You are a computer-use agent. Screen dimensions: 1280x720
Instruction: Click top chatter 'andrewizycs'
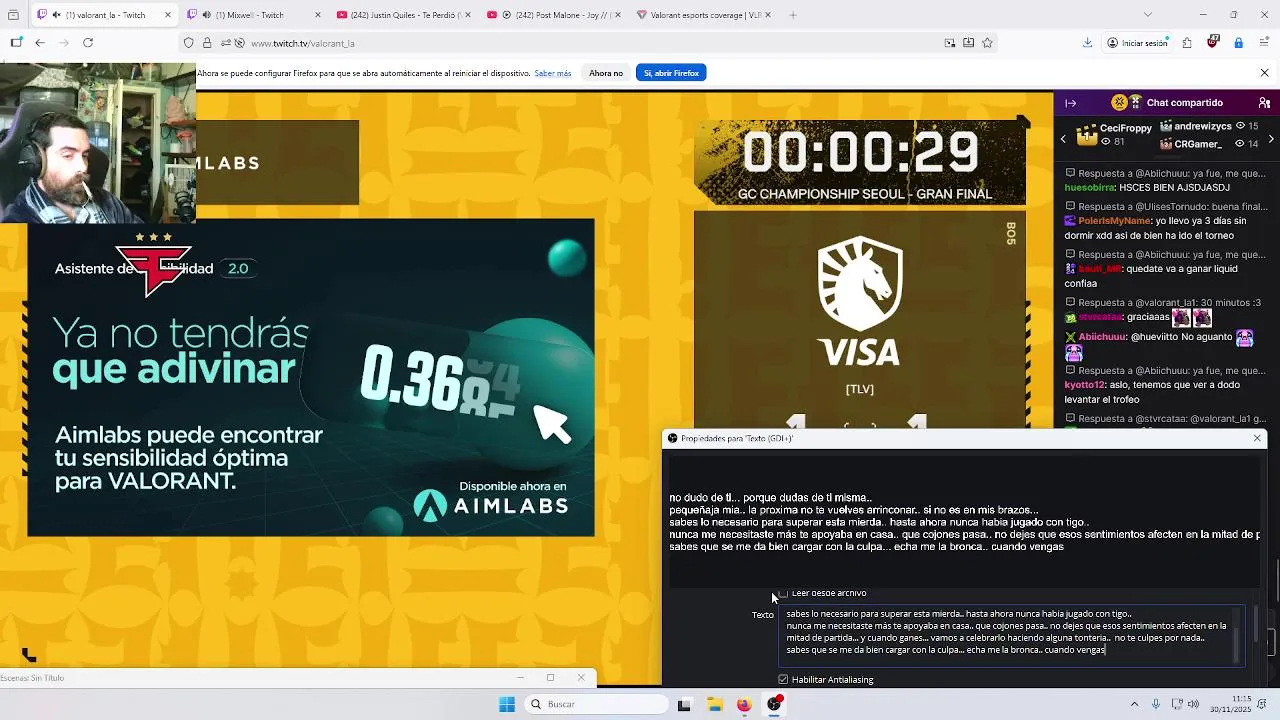pos(1203,127)
